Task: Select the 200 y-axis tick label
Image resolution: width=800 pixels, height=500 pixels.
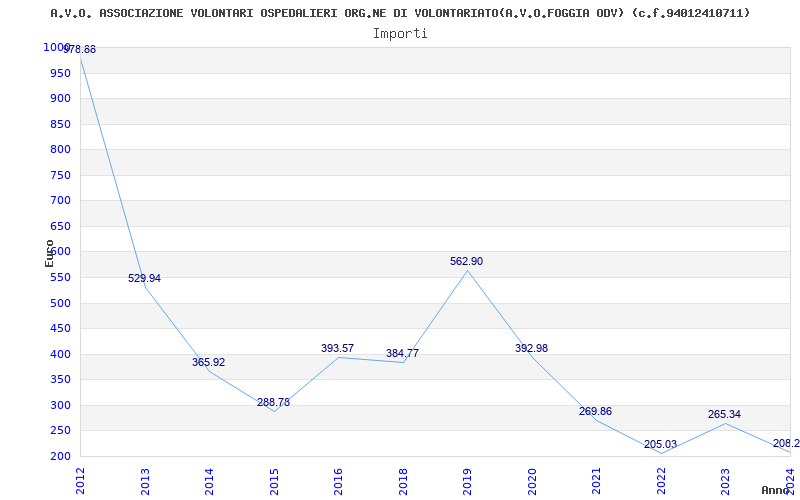Action: 61,456
